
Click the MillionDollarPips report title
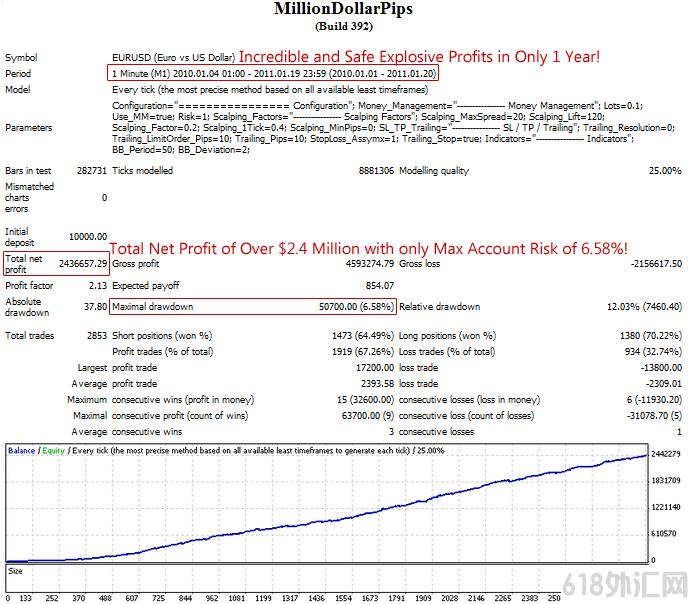point(343,9)
